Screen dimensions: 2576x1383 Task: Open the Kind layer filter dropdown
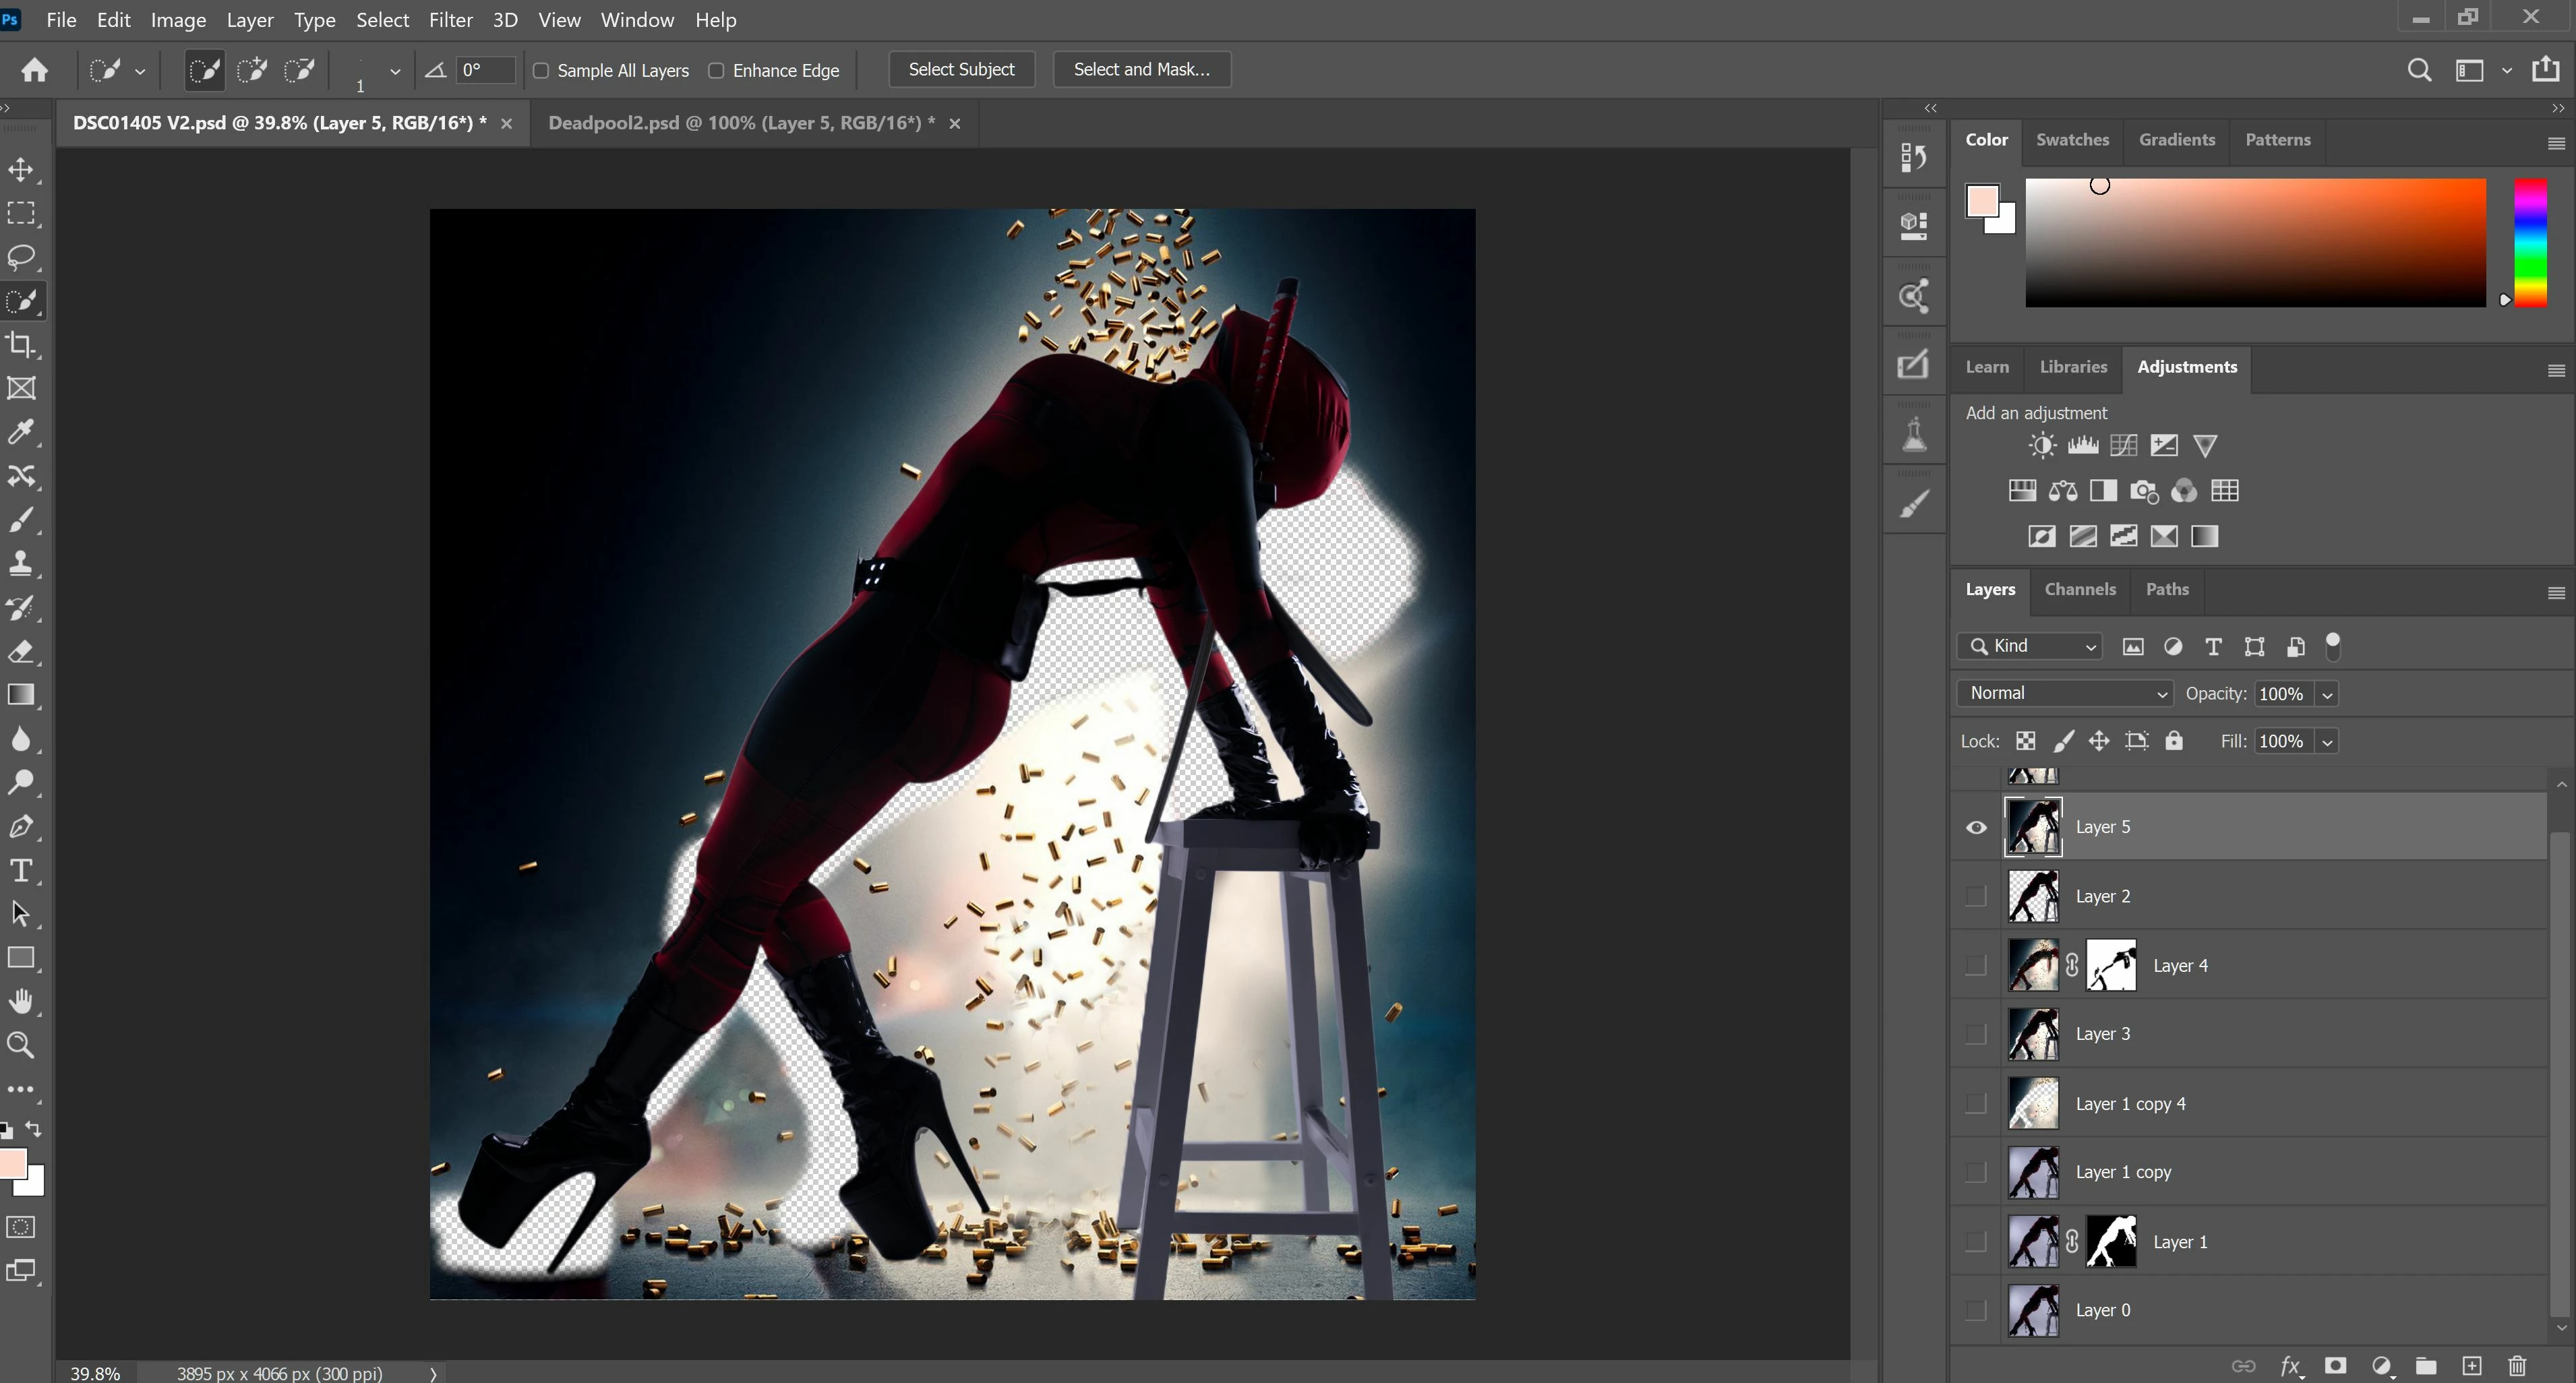point(2030,647)
